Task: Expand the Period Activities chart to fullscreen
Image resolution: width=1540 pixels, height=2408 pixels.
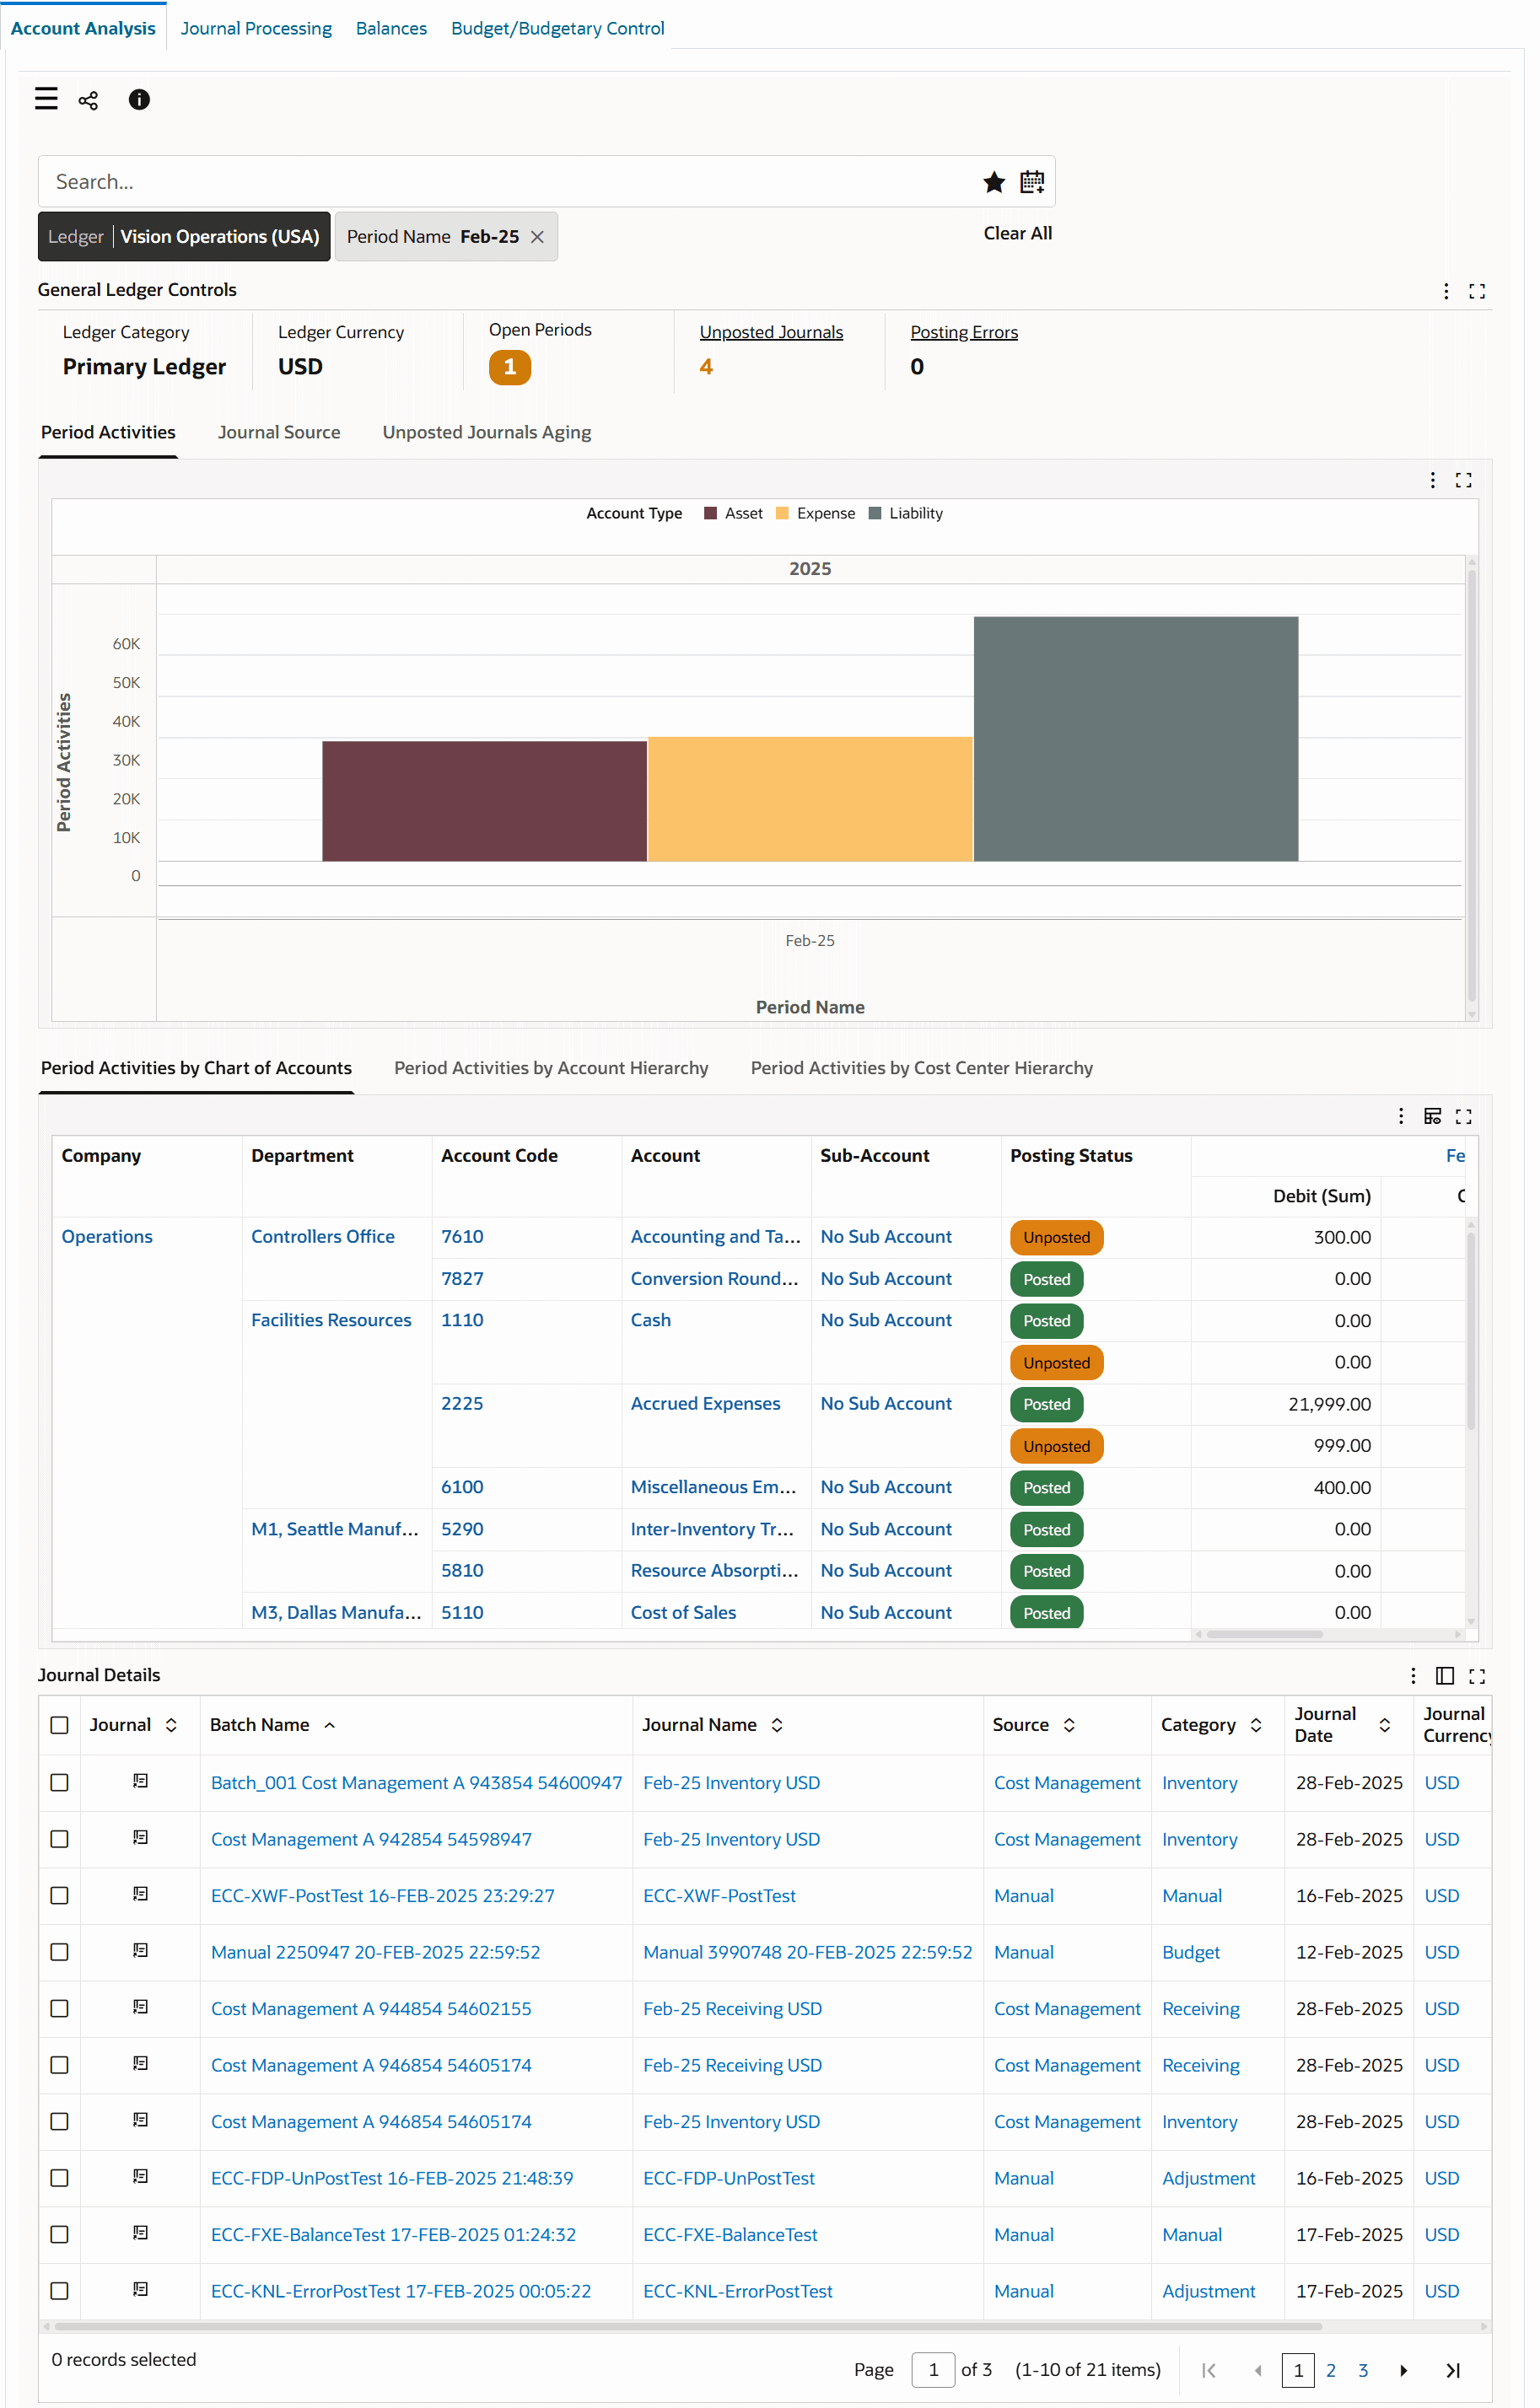Action: [x=1463, y=480]
